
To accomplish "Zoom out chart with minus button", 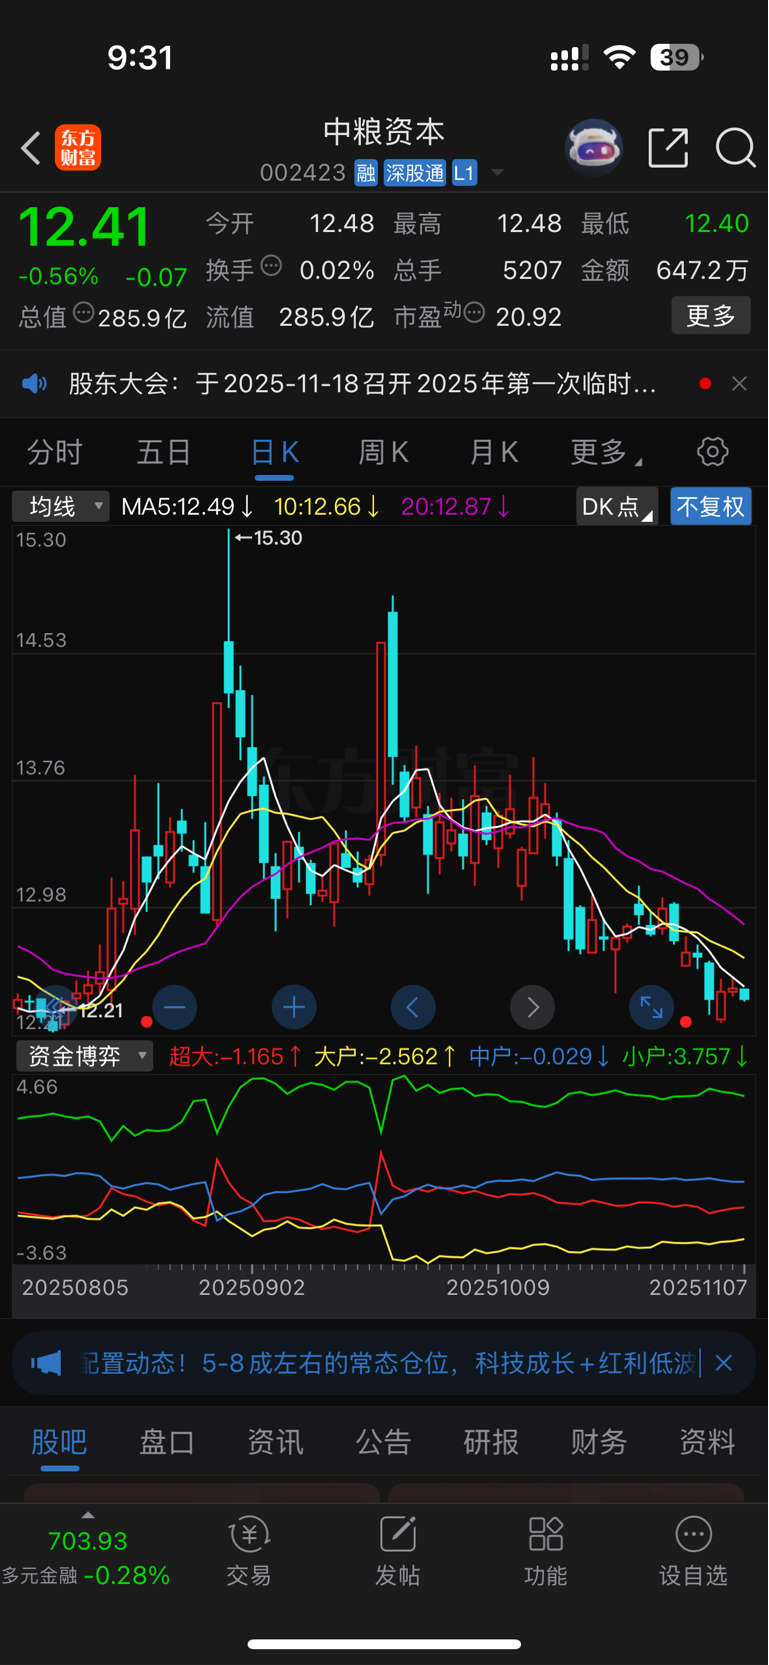I will point(174,1007).
